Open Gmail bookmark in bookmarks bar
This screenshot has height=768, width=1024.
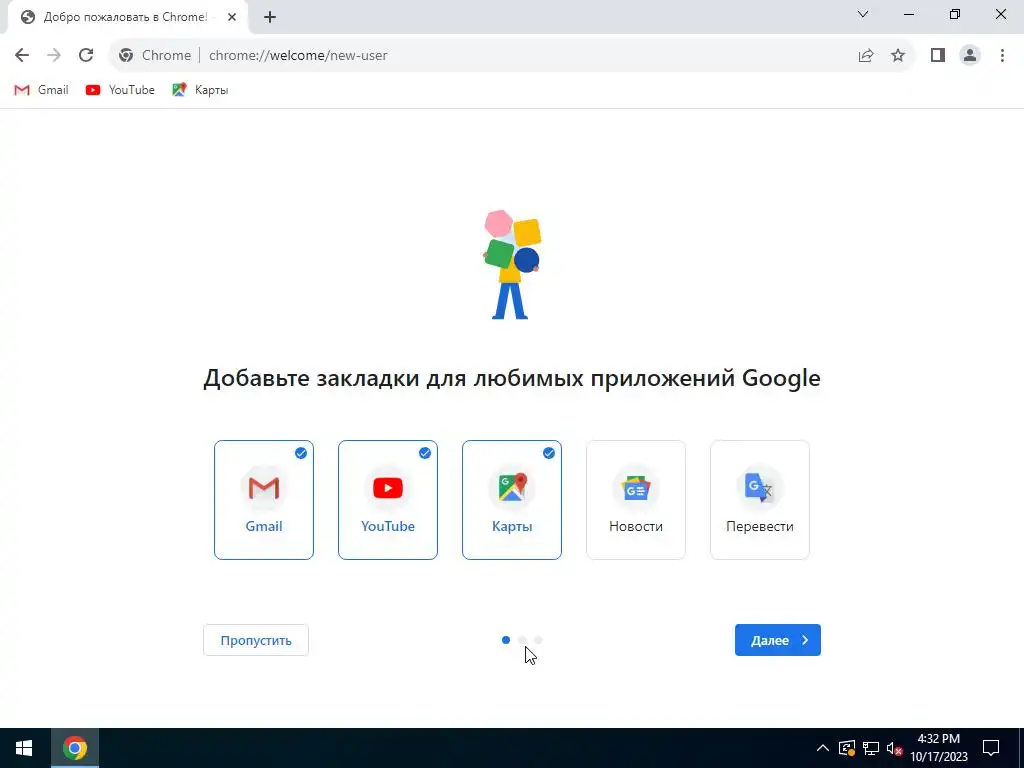(x=41, y=90)
